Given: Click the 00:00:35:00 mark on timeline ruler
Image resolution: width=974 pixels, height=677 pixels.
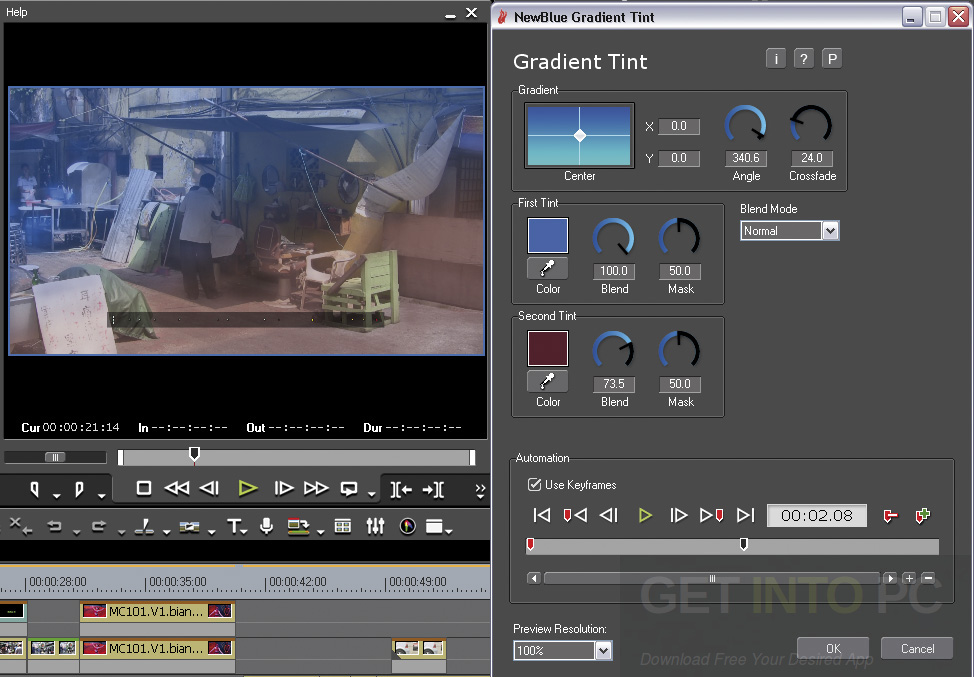Looking at the screenshot, I should click(x=178, y=582).
